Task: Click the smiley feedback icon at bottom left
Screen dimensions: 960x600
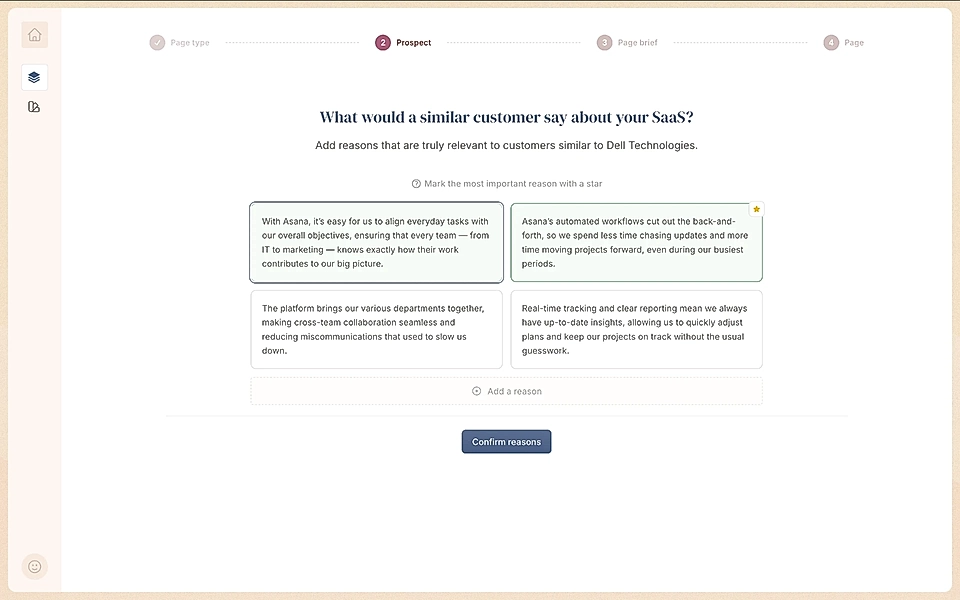Action: [x=34, y=566]
